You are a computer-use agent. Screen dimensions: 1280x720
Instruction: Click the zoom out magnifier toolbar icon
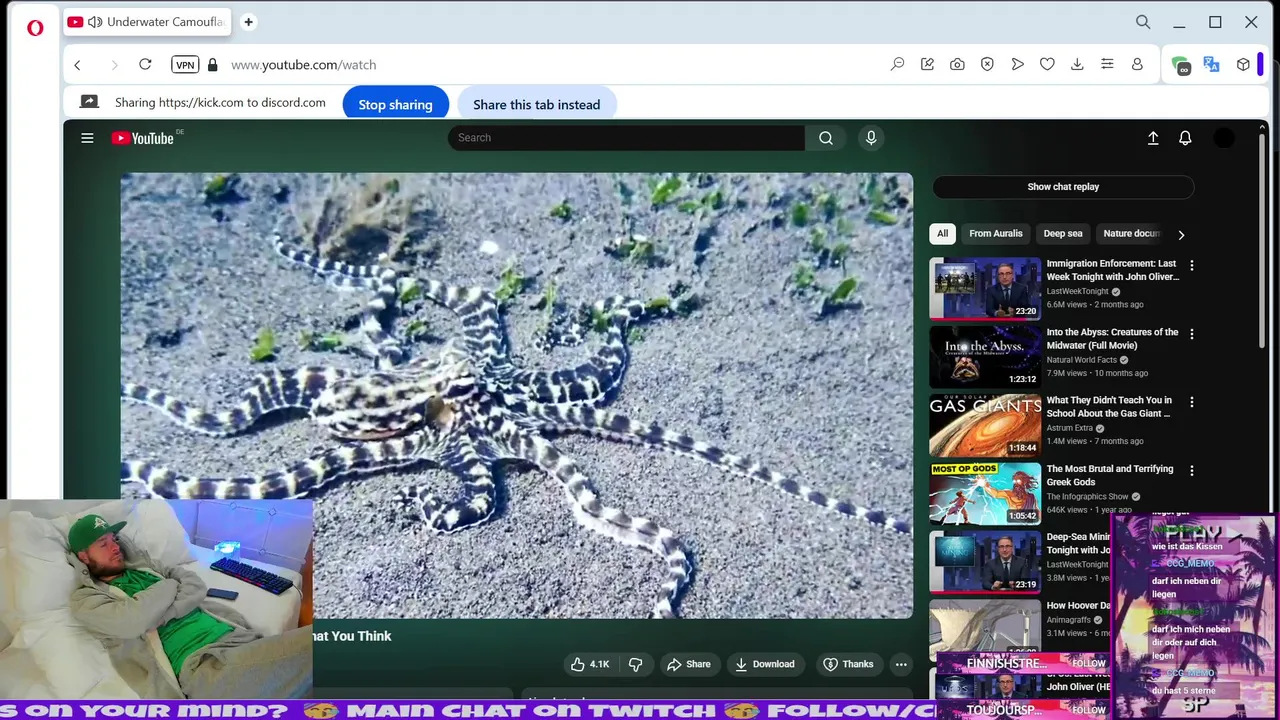coord(897,64)
